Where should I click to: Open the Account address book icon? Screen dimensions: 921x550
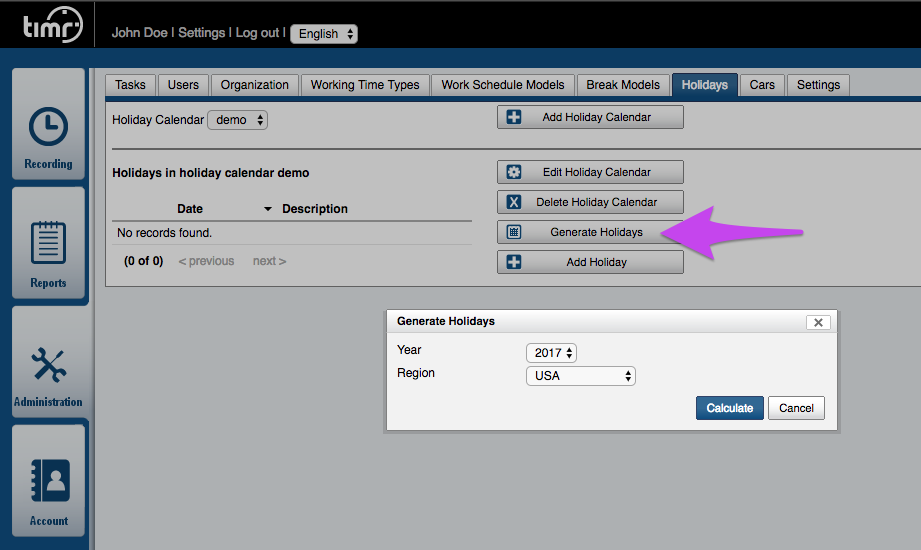pos(48,481)
